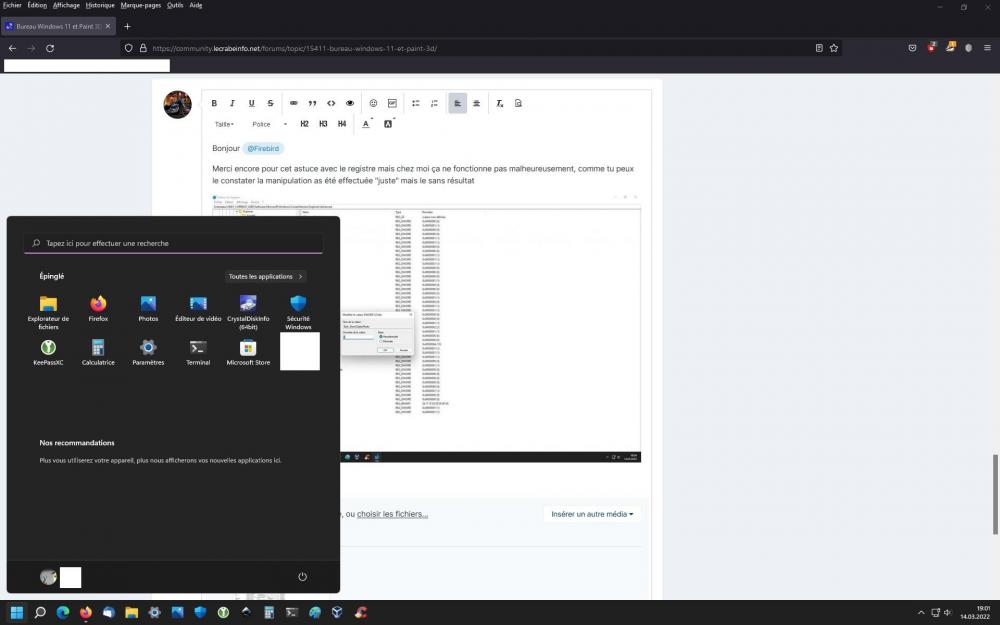Insert a quote block

click(x=312, y=103)
